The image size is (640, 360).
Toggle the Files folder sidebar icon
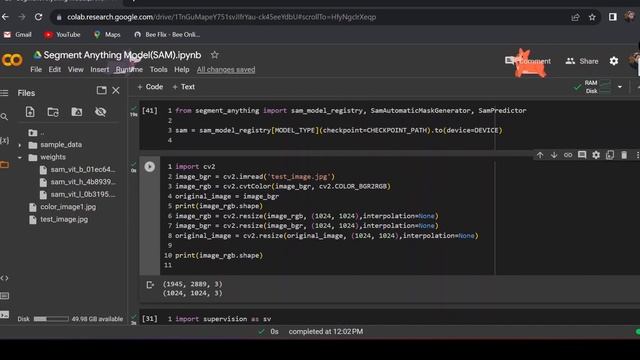[4, 164]
